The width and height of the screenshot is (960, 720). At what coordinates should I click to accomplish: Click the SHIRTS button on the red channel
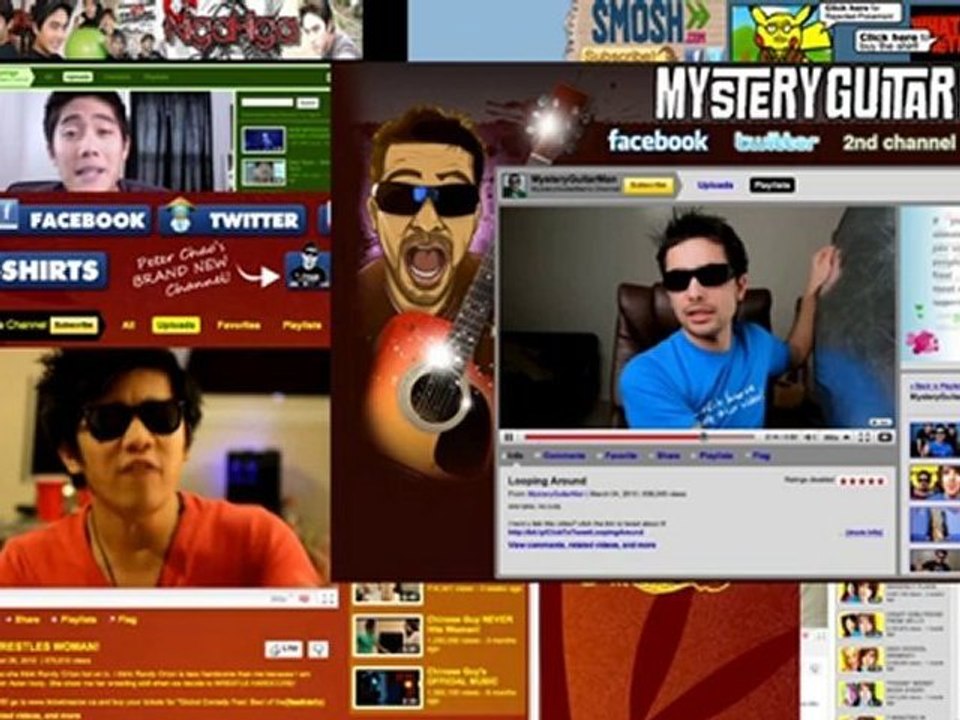click(x=53, y=271)
